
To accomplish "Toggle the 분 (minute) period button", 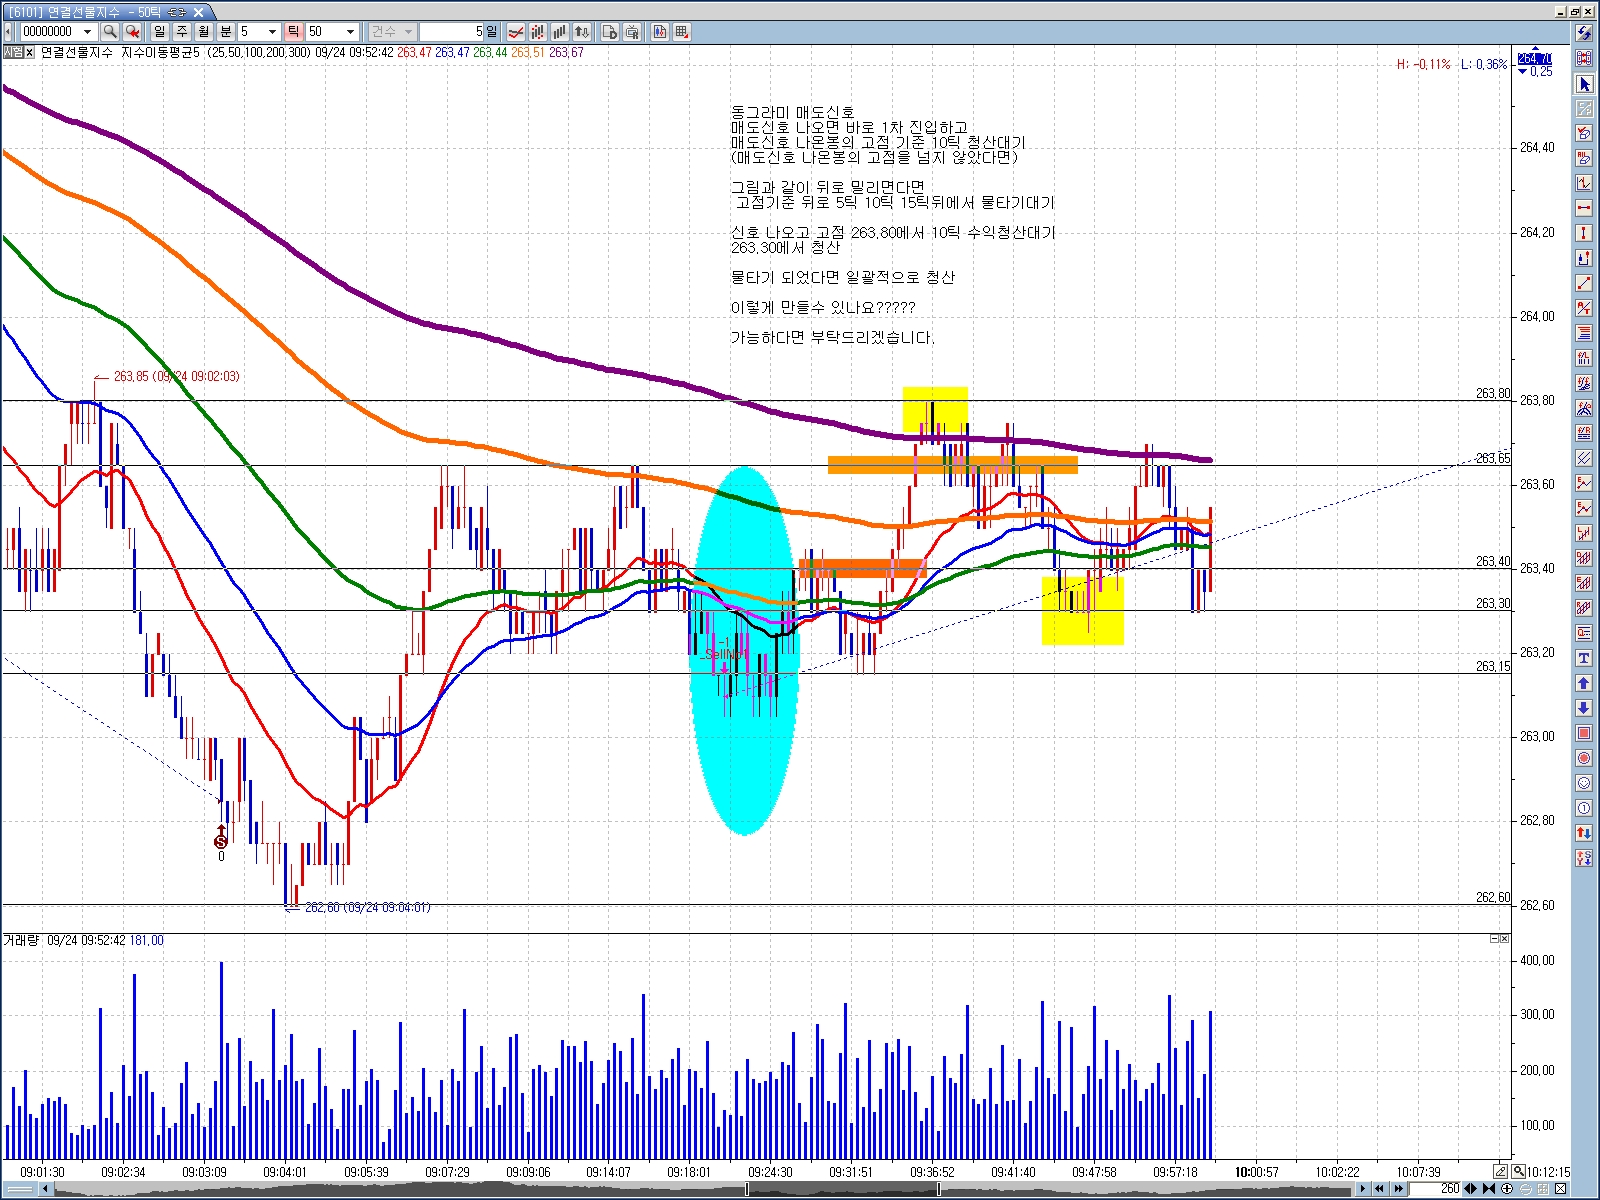I will [x=226, y=32].
